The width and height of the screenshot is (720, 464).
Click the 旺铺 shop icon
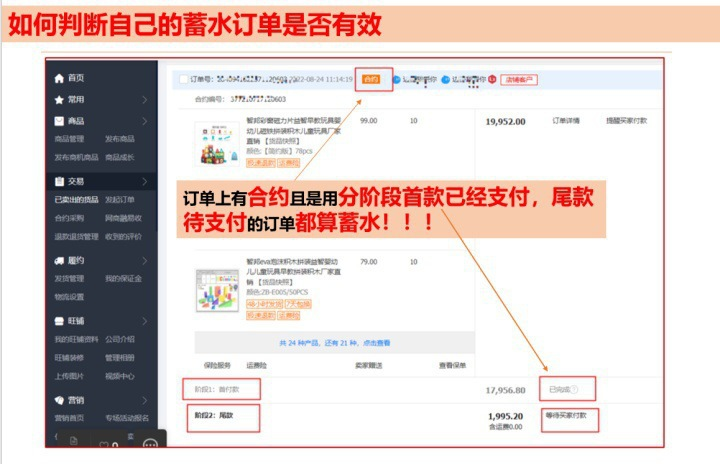click(59, 321)
